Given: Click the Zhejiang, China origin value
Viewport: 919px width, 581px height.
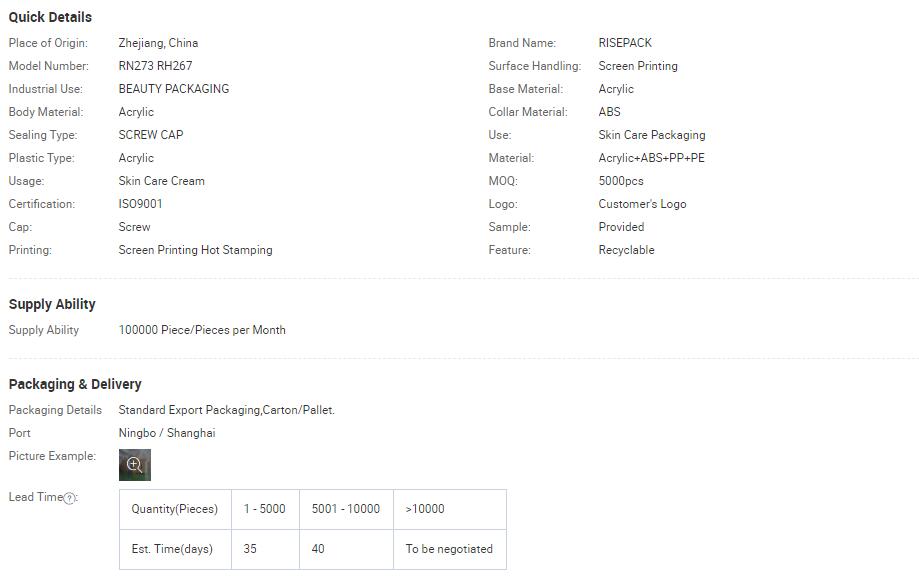Looking at the screenshot, I should click(x=158, y=43).
